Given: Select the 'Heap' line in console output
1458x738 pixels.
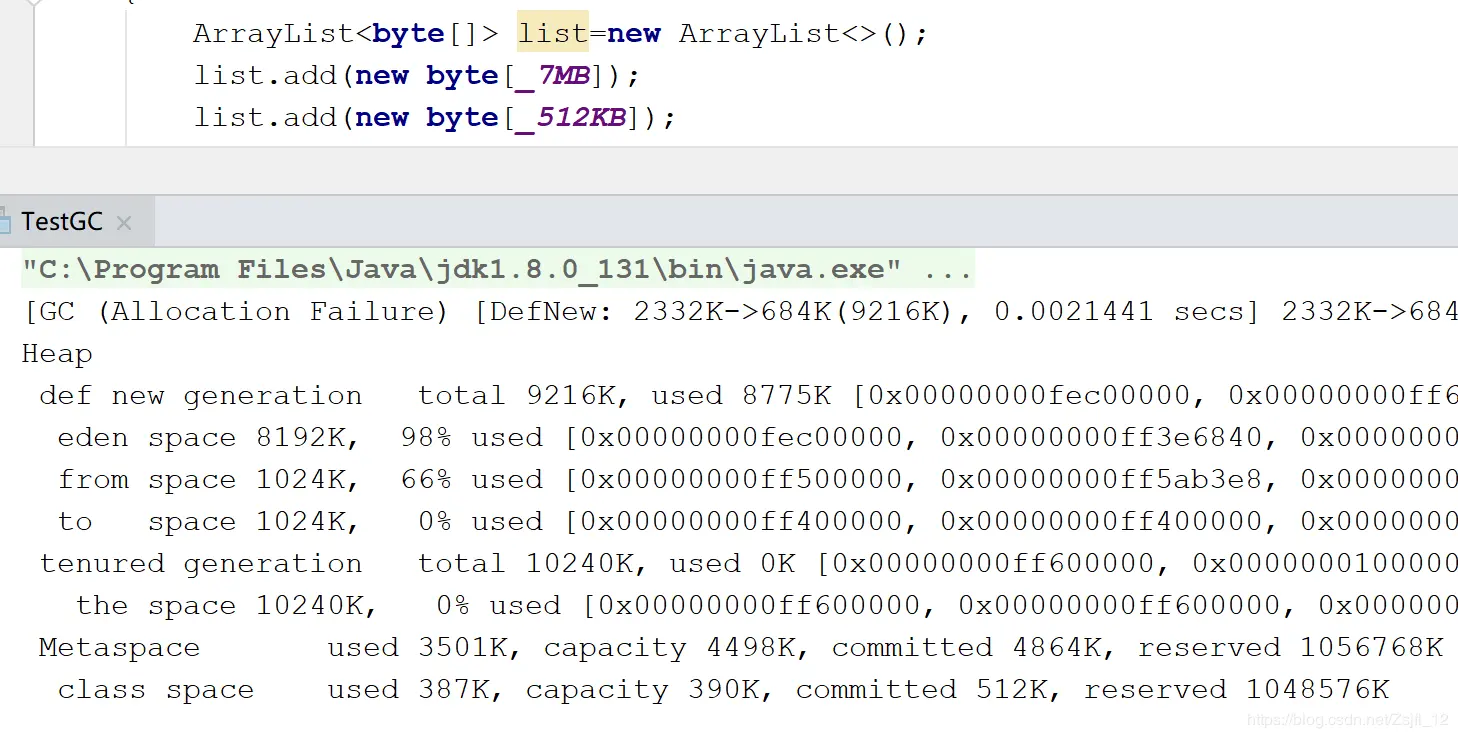Looking at the screenshot, I should click(57, 354).
